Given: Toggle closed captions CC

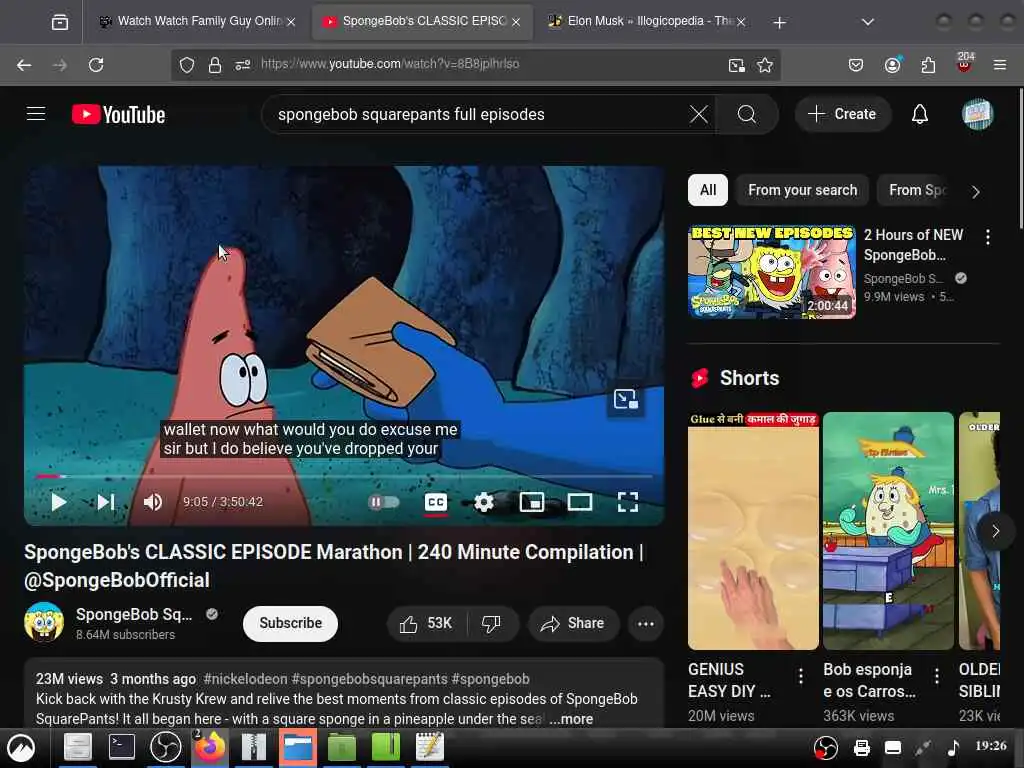Looking at the screenshot, I should coord(436,502).
